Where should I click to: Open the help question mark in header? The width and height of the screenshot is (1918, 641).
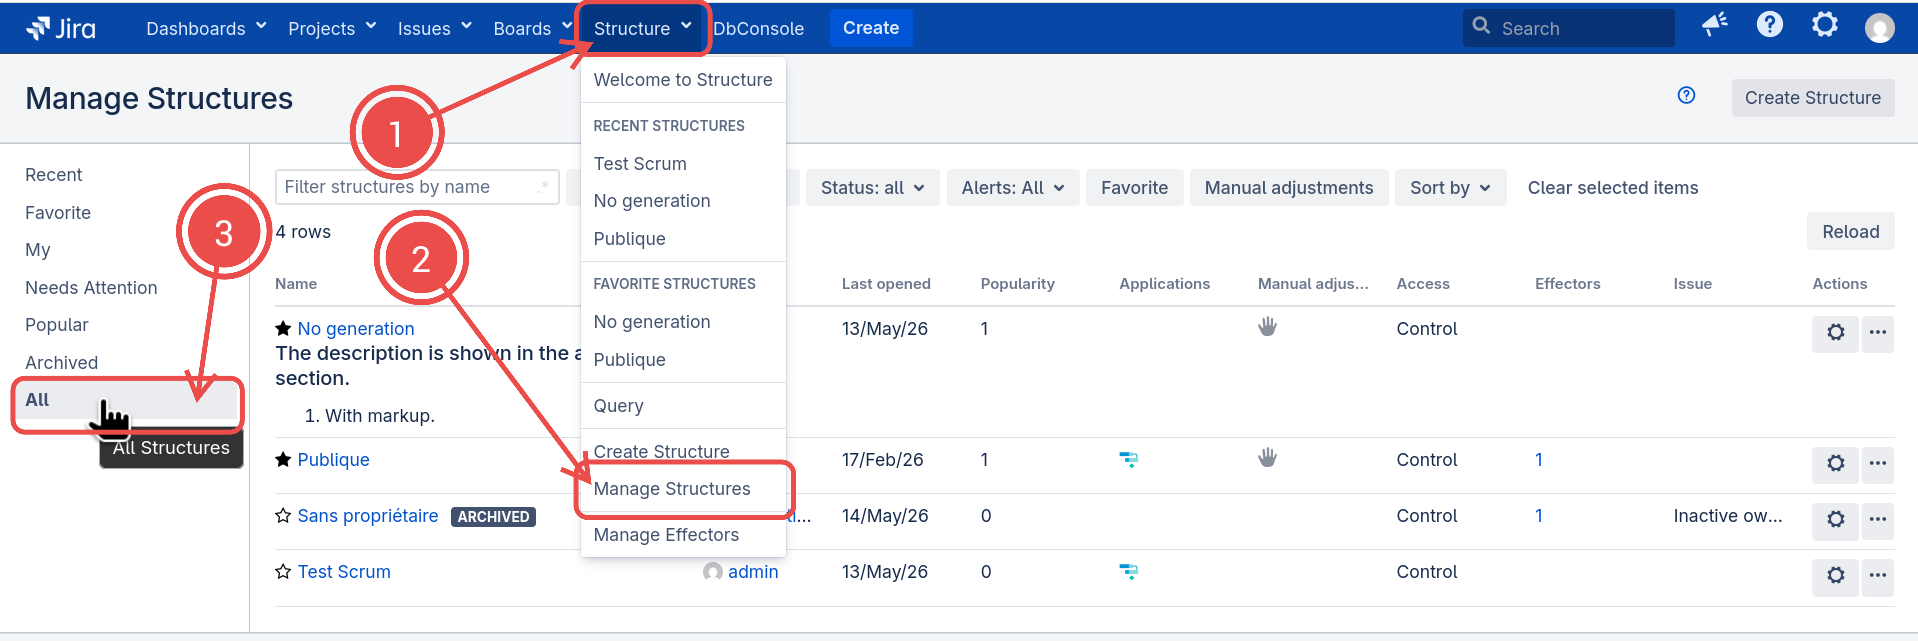[1769, 25]
